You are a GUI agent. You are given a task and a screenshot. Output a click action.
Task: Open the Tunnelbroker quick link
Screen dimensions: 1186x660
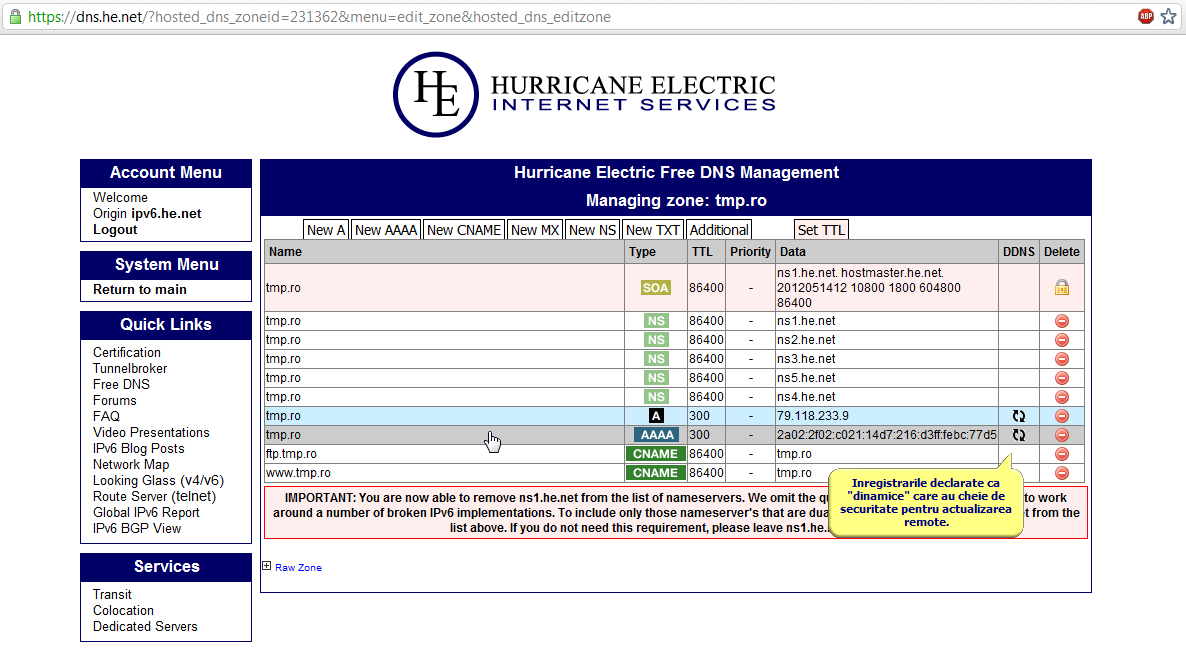coord(130,368)
